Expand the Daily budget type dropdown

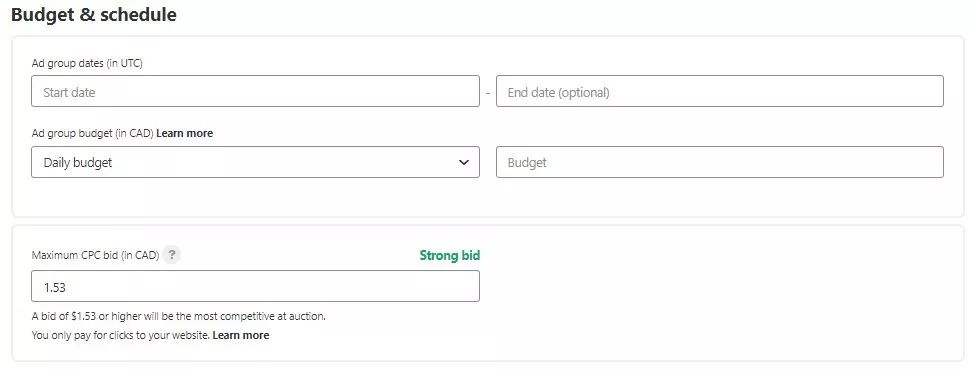pos(255,162)
